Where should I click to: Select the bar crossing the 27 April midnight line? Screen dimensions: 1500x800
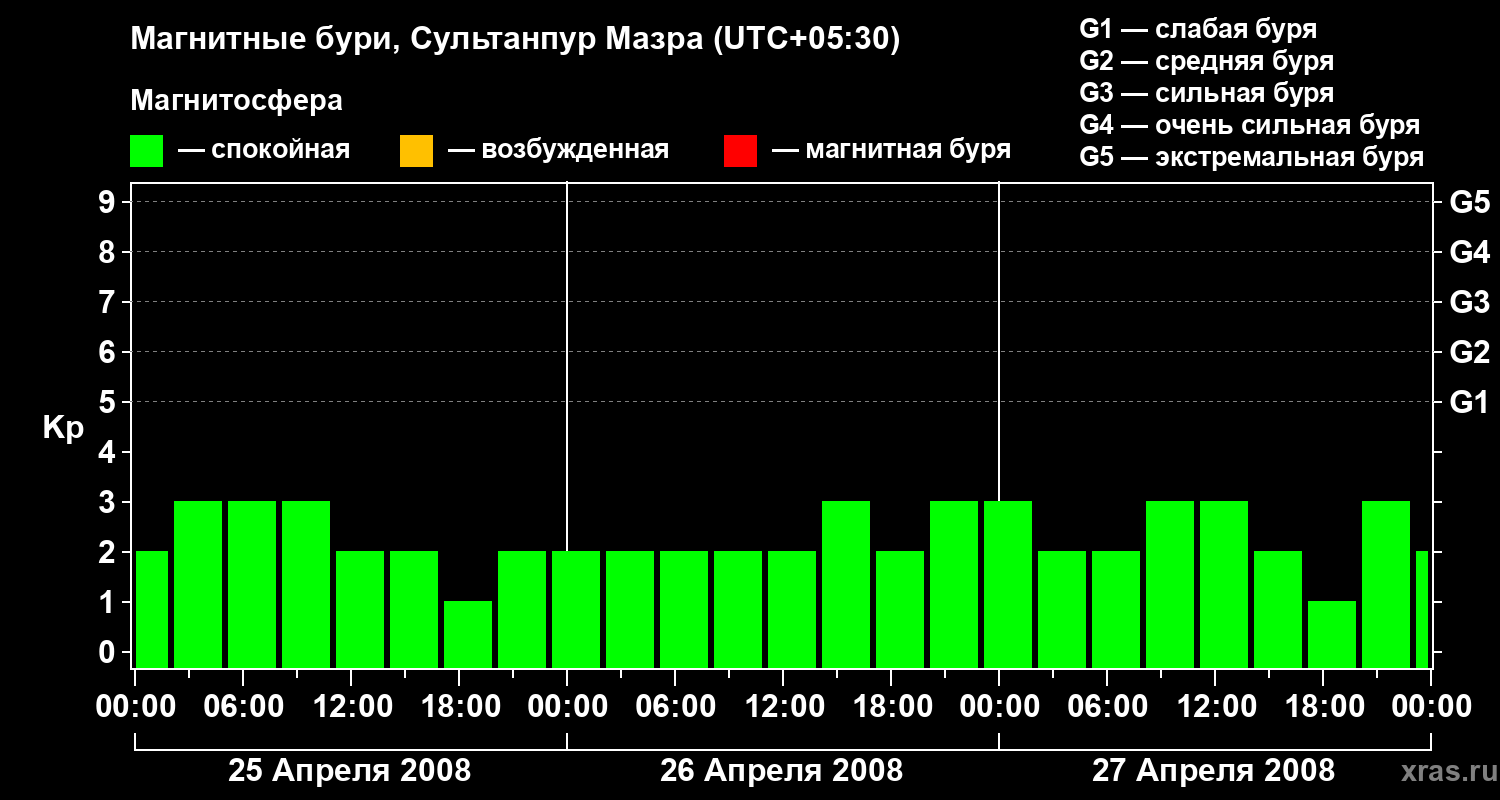pyautogui.click(x=1008, y=584)
